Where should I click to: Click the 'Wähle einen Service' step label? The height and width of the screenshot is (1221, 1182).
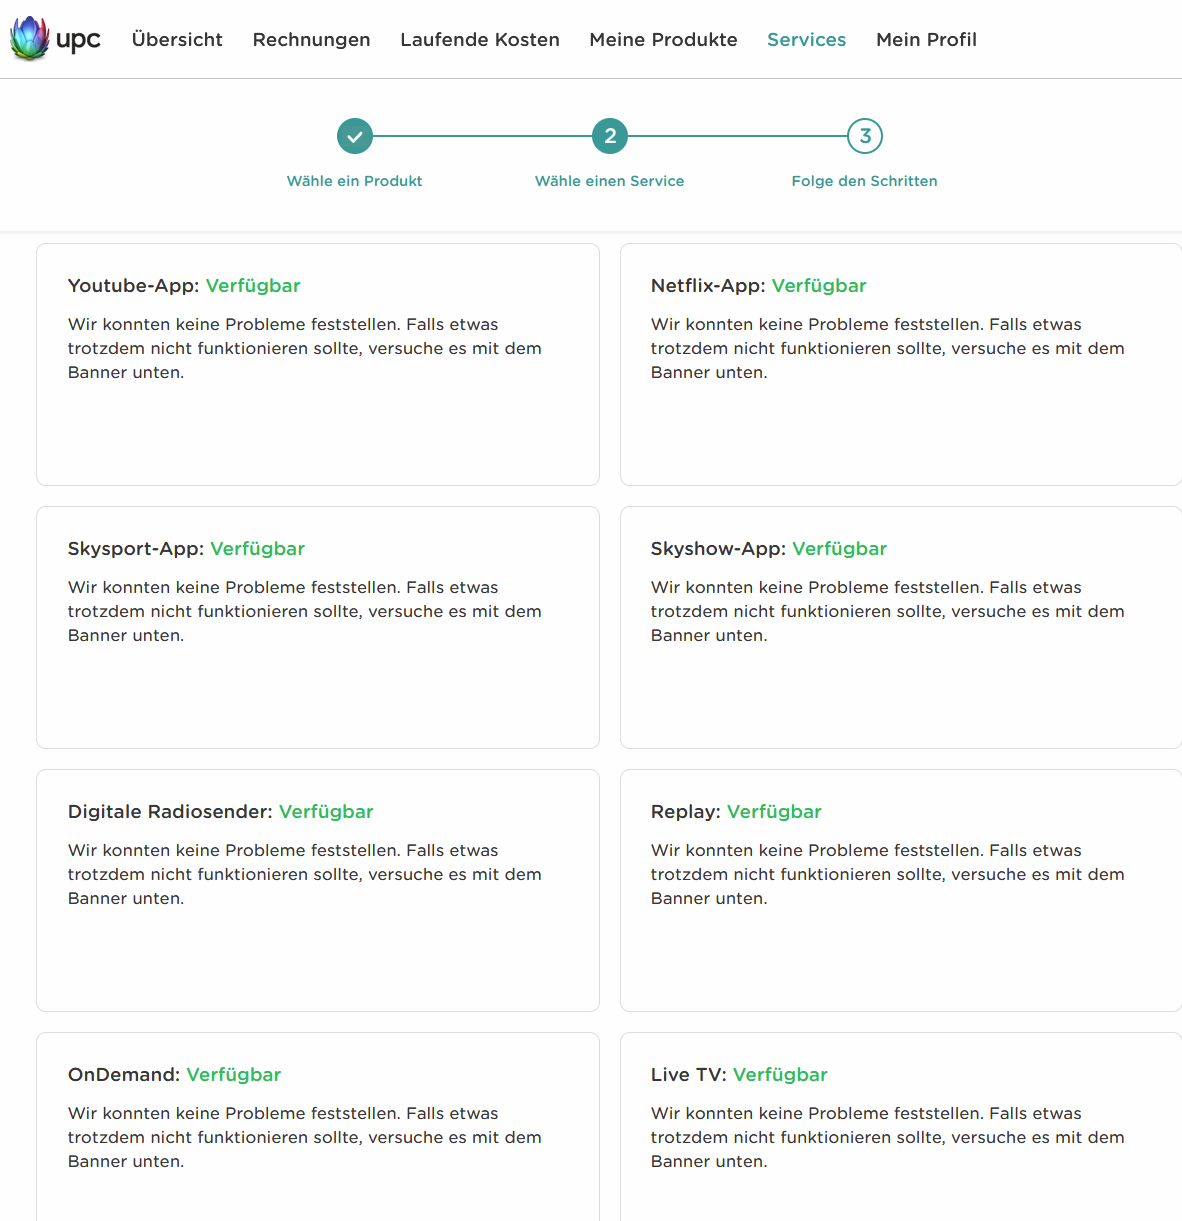(610, 181)
